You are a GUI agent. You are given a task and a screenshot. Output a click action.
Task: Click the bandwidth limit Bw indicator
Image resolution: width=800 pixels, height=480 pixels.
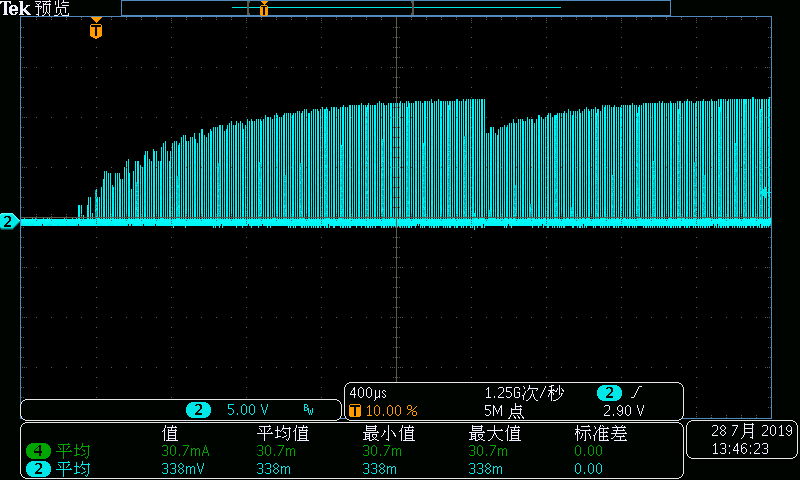click(x=308, y=410)
